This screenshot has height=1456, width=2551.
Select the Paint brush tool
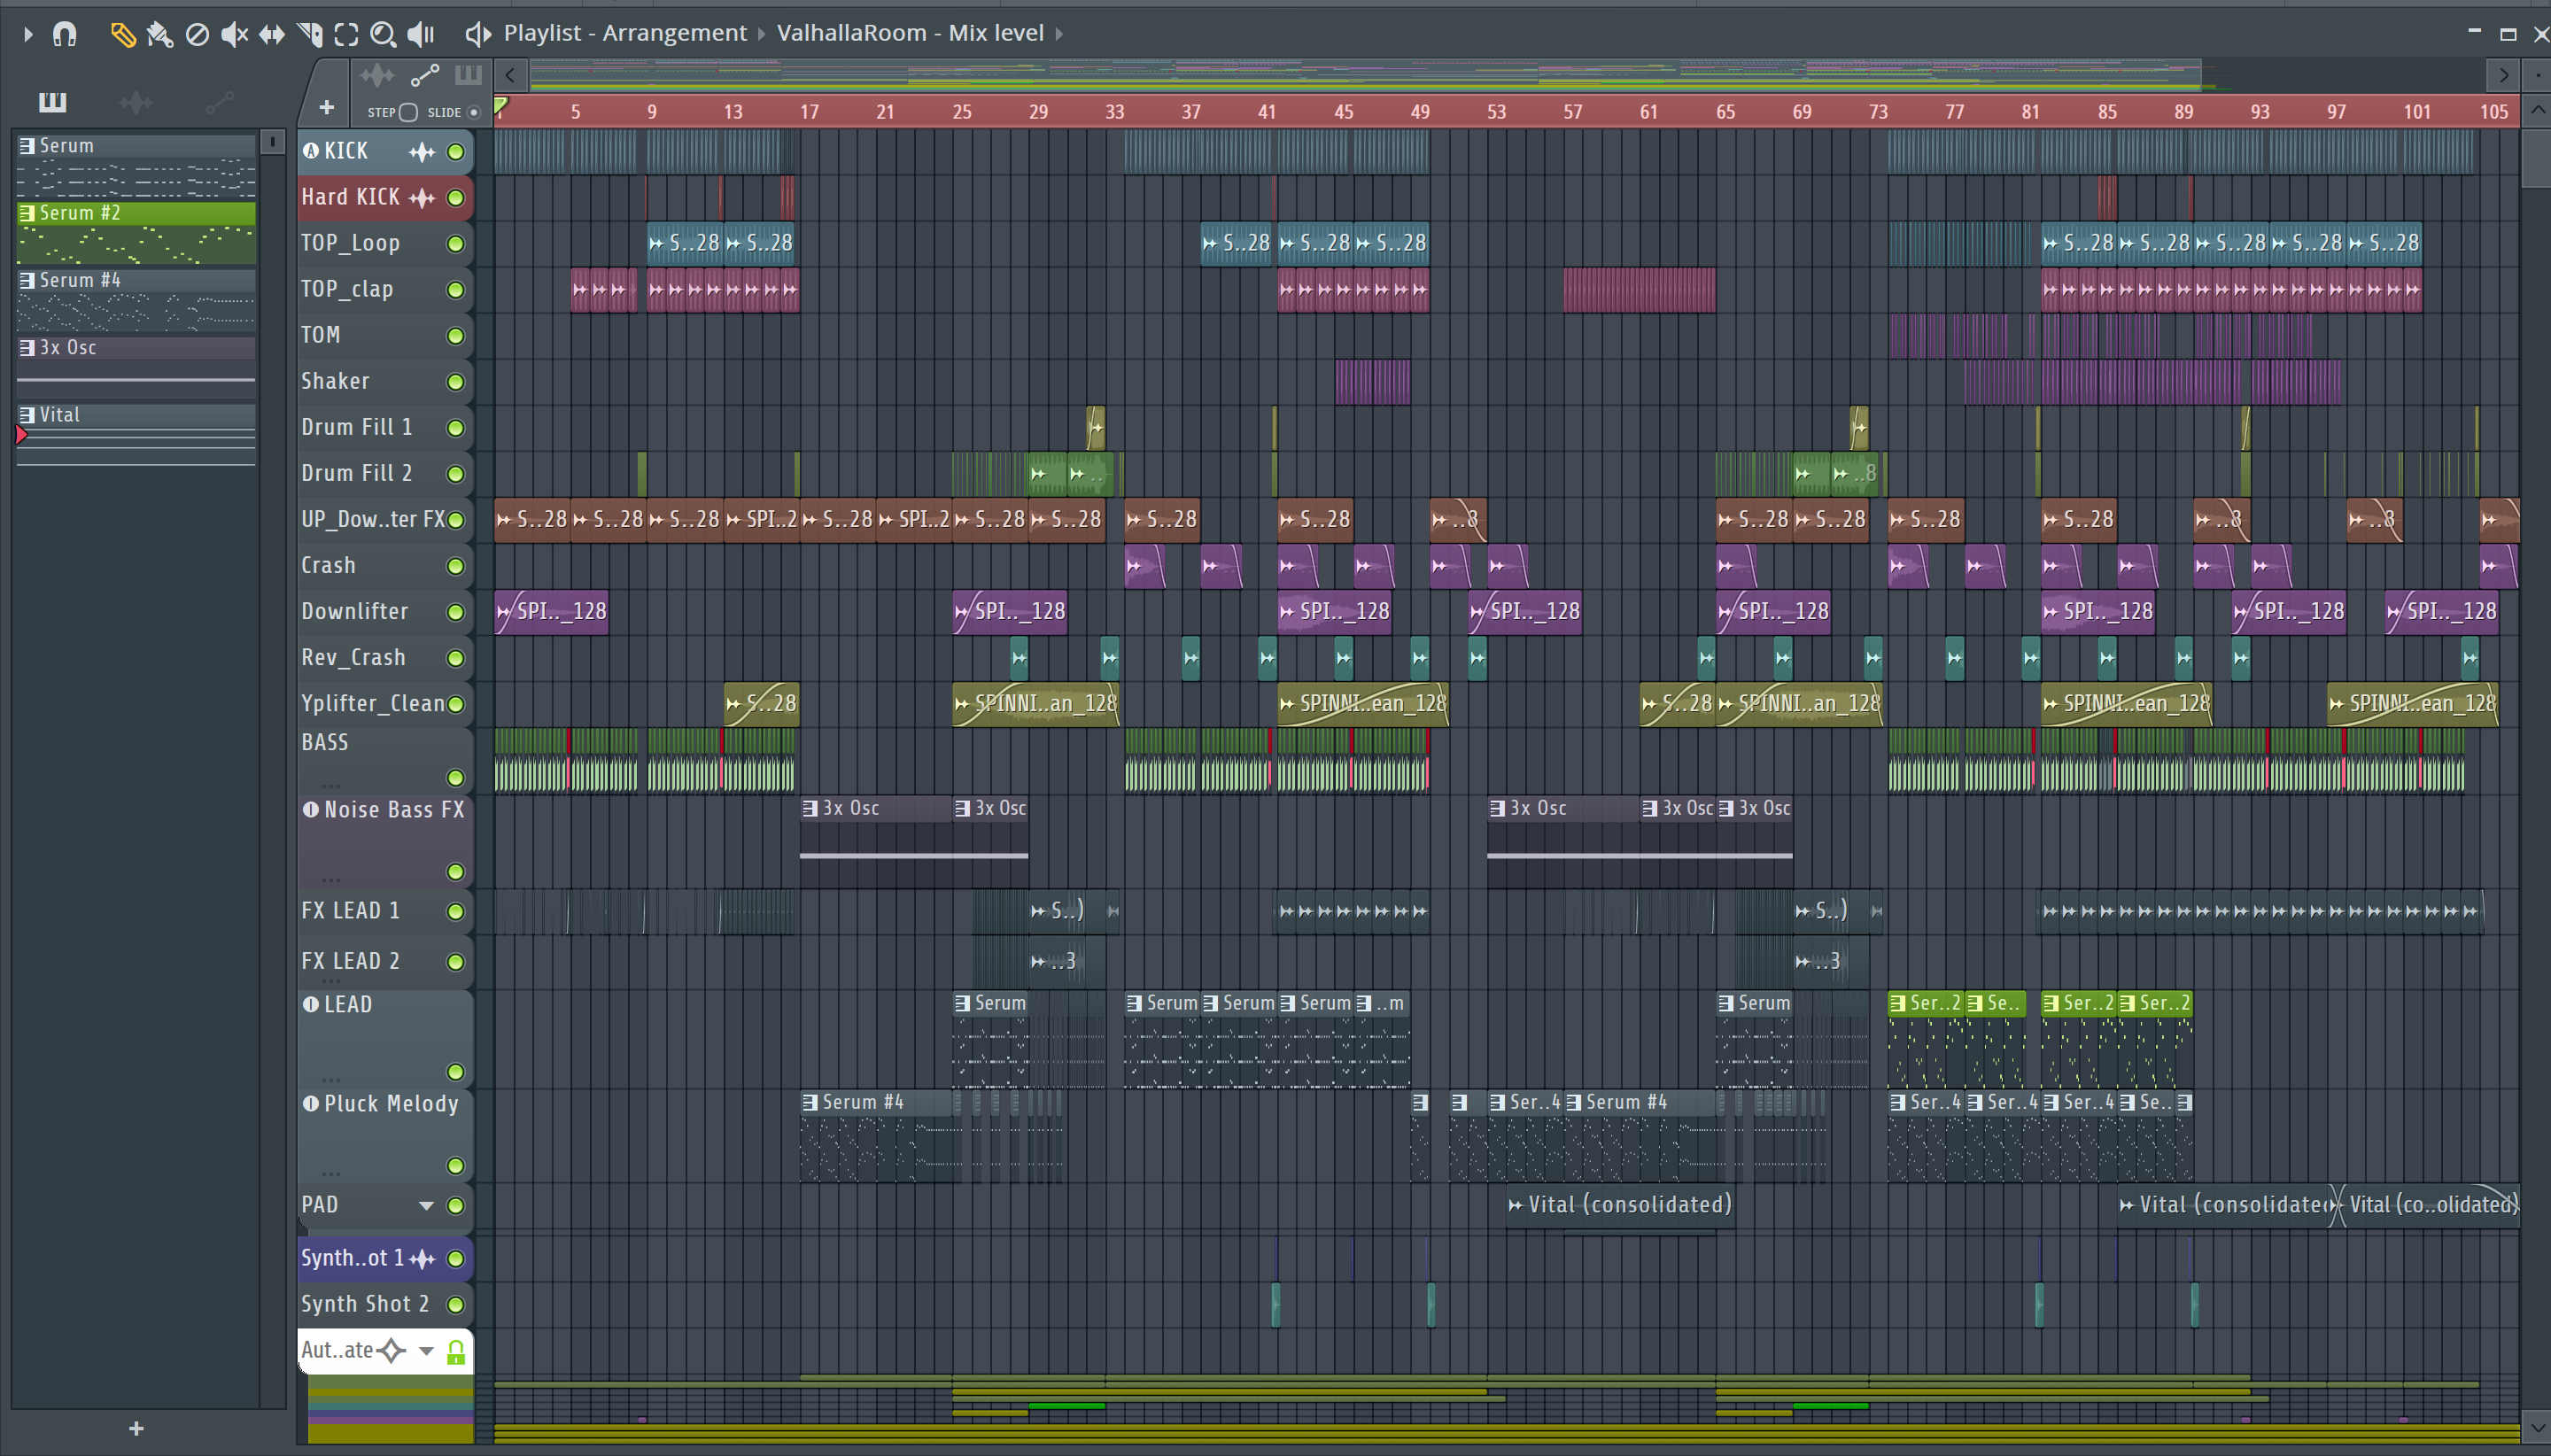click(x=159, y=35)
